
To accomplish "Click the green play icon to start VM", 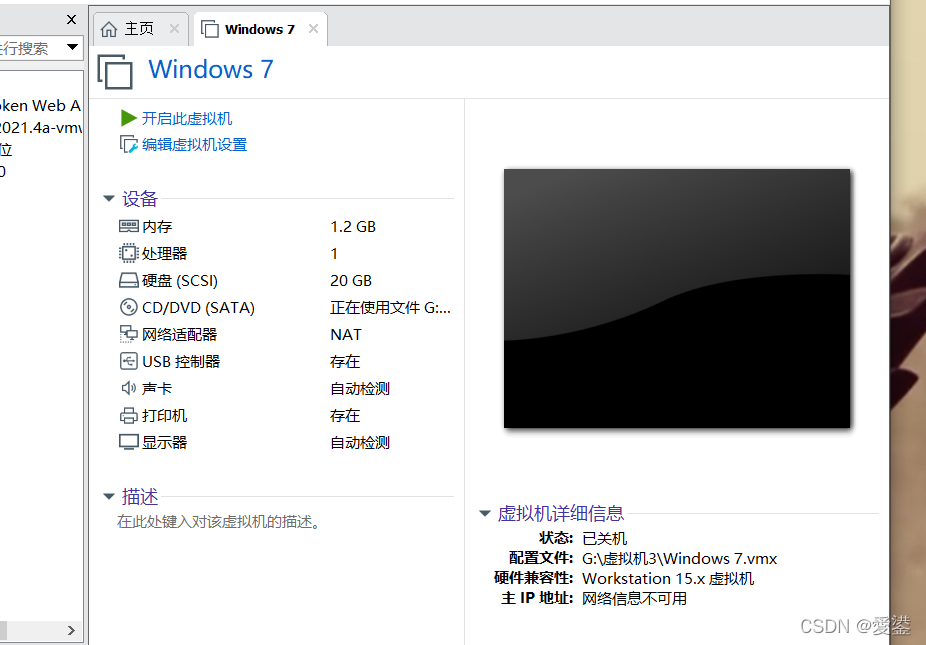I will click(x=128, y=118).
